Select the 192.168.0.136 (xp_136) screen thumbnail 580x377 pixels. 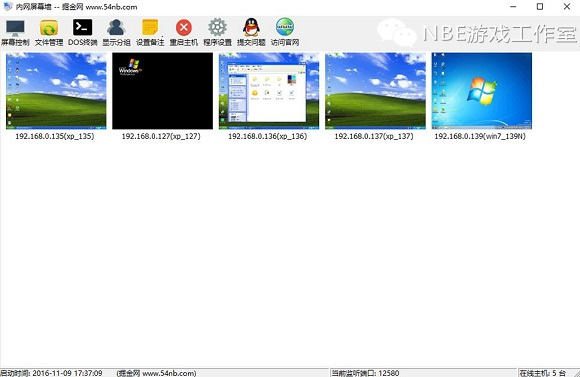tap(269, 91)
